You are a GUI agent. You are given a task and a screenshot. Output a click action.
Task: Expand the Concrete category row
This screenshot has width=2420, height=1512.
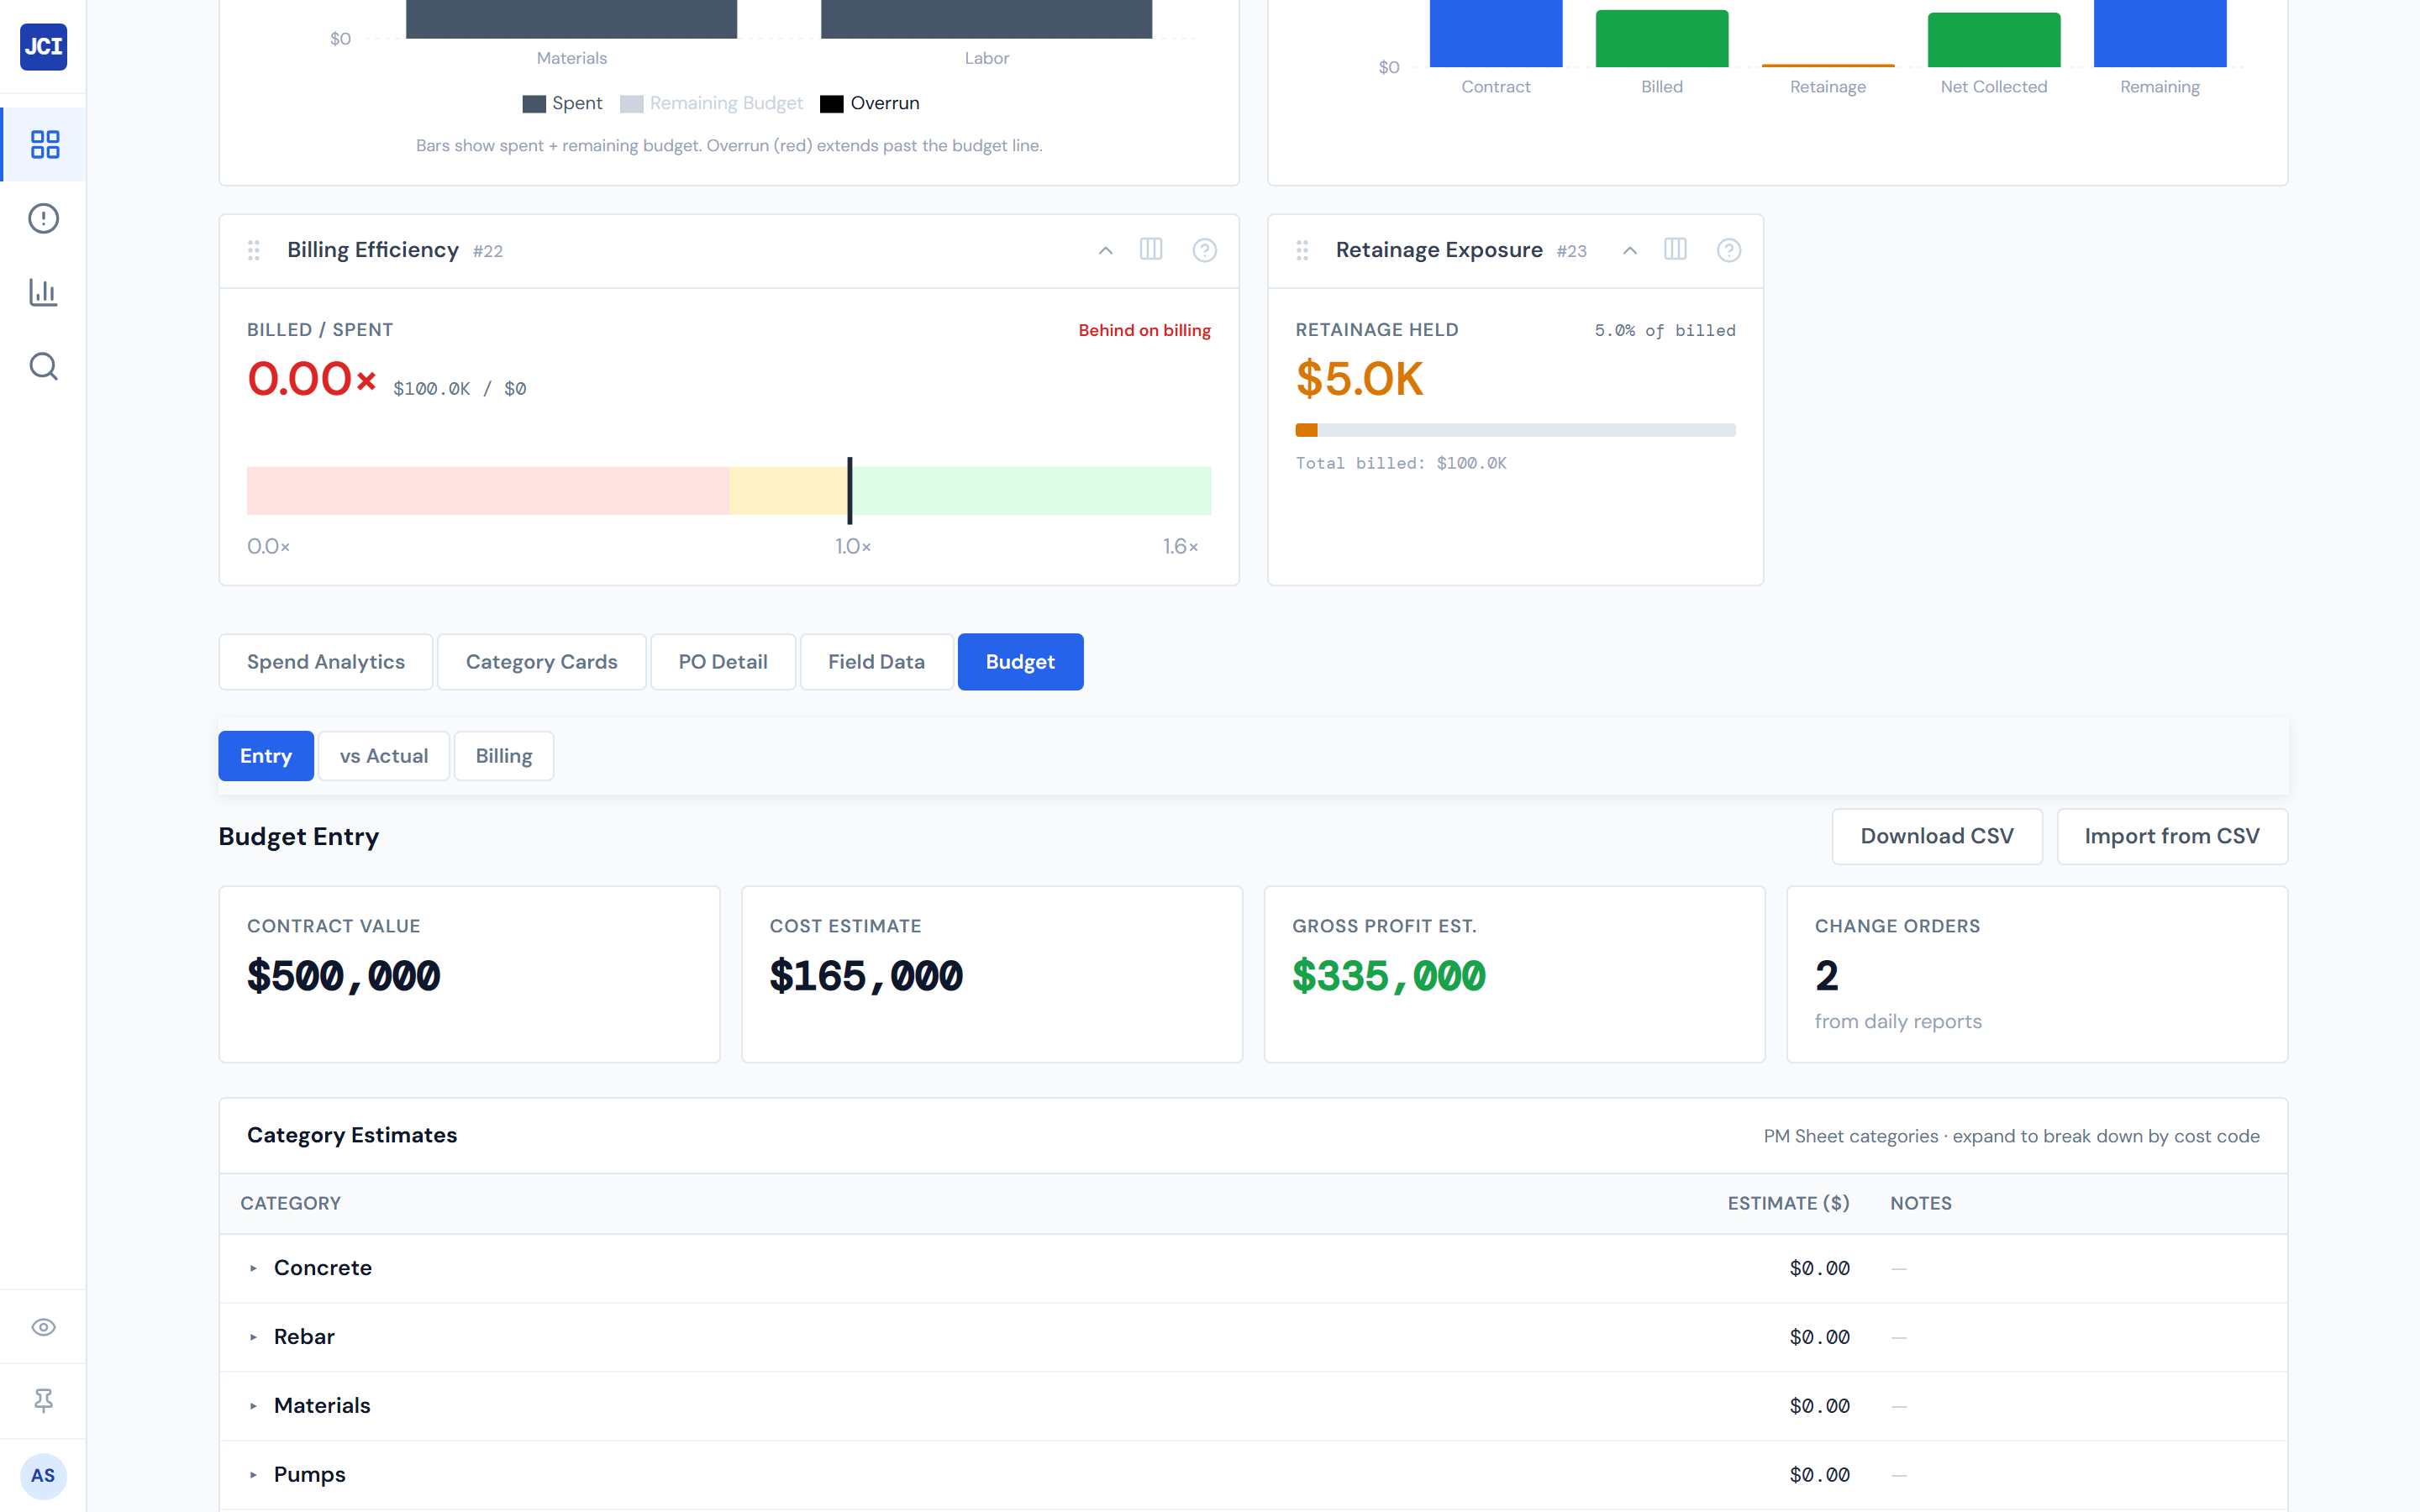click(x=254, y=1268)
